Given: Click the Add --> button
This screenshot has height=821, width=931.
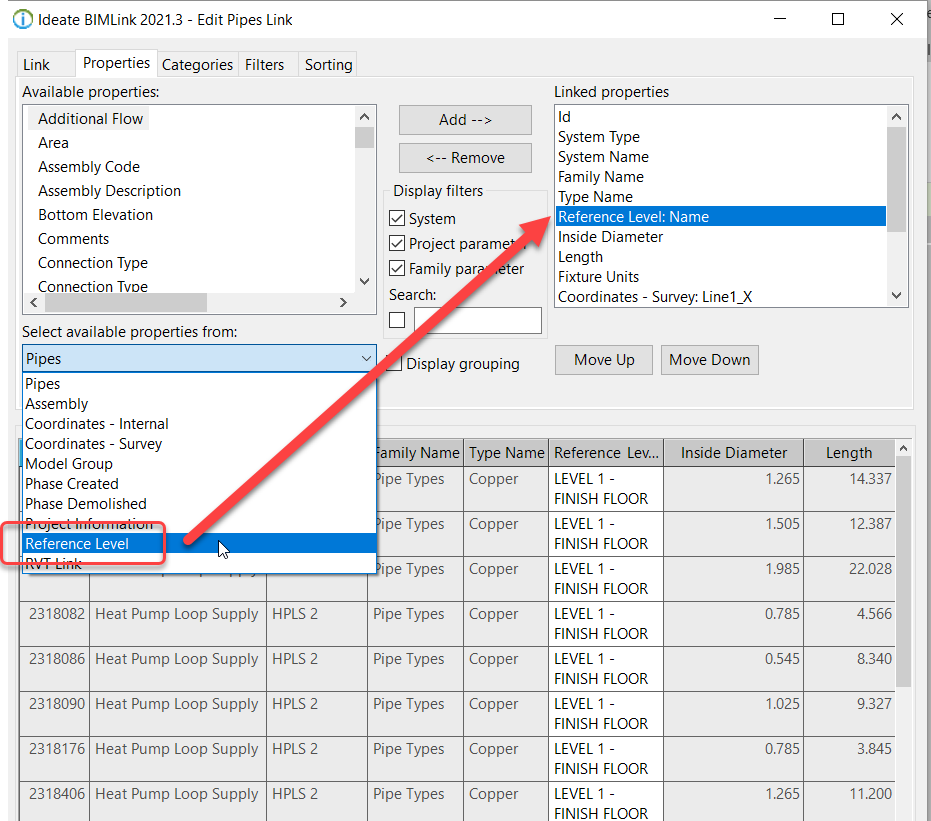Looking at the screenshot, I should point(464,120).
